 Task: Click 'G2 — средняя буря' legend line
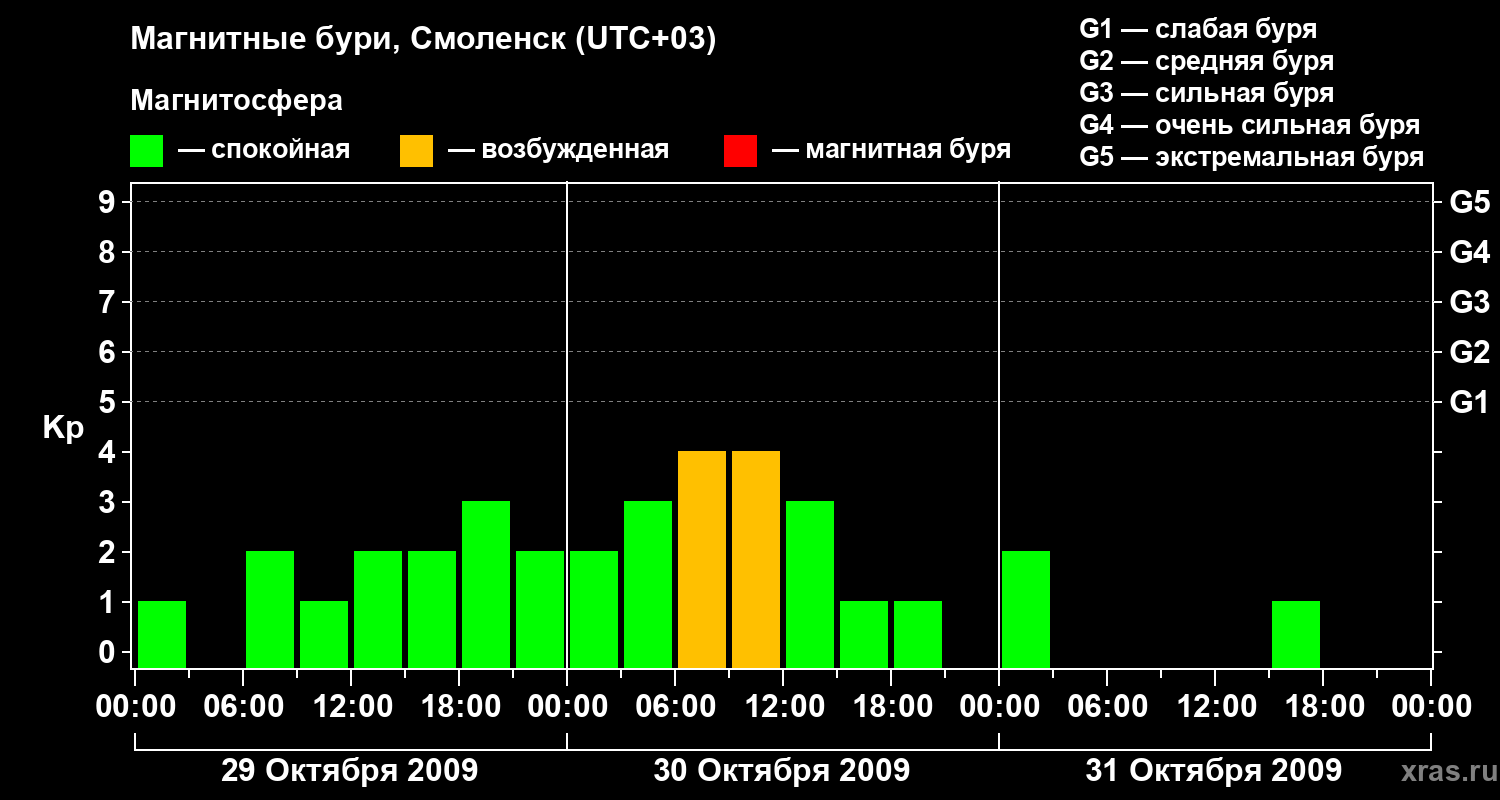[x=1206, y=61]
